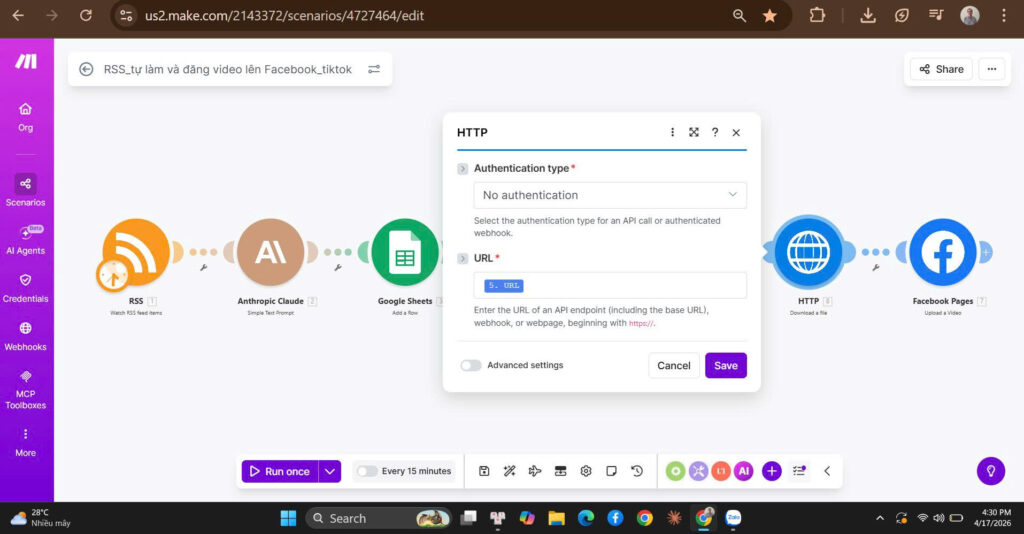Open the three-dot menu next to Share
This screenshot has height=534, width=1024.
pyautogui.click(x=991, y=69)
